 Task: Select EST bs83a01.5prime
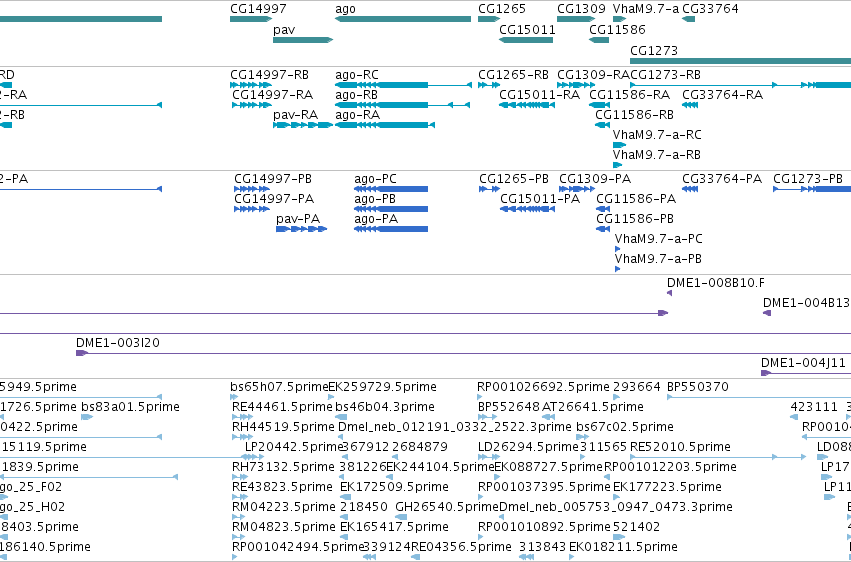coord(87,418)
